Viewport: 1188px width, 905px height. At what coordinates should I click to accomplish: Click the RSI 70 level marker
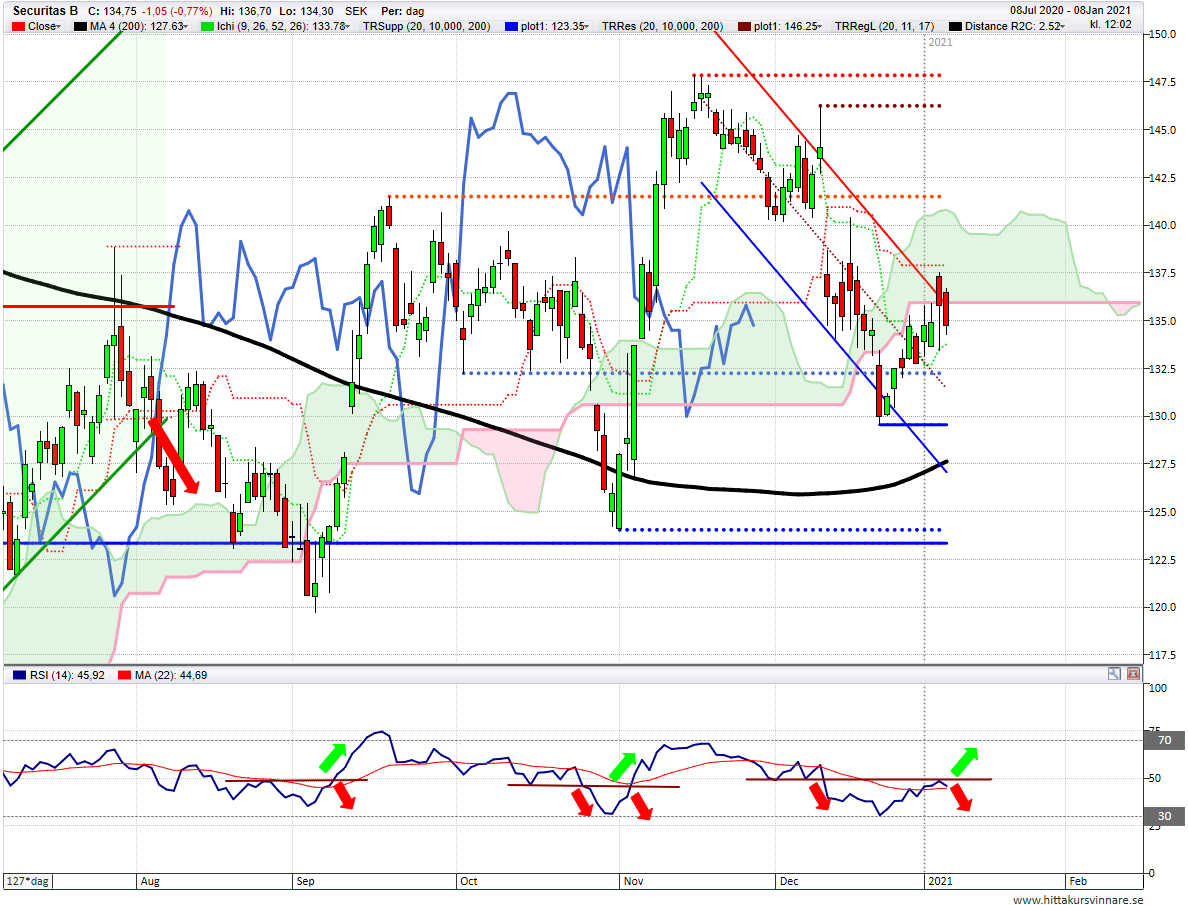1165,741
